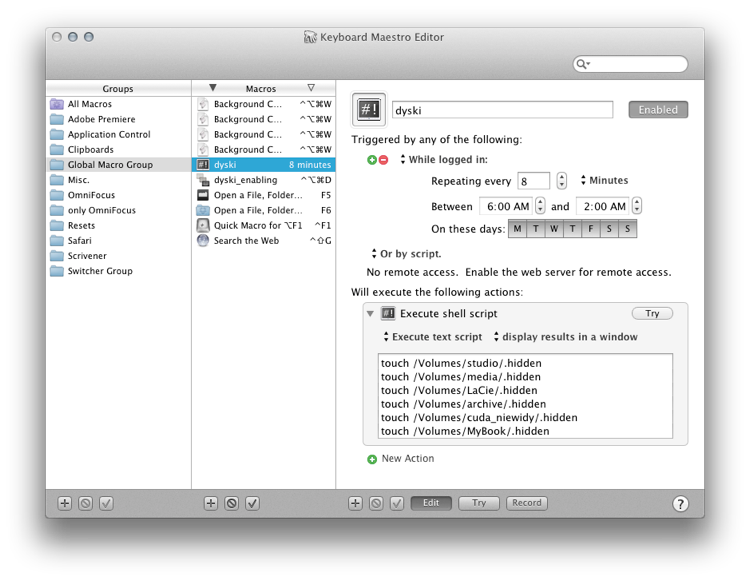Screen dimensions: 750x581
Task: Select the dyski macro row
Action: [x=264, y=164]
